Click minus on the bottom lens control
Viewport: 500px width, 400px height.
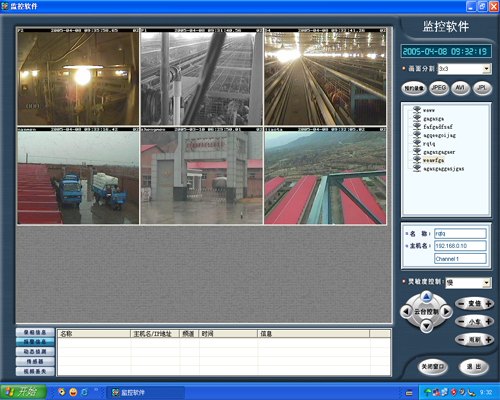click(x=461, y=340)
